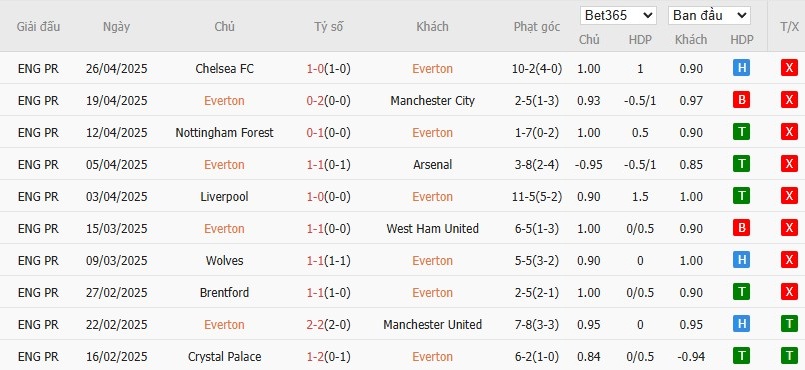This screenshot has height=370, width=805.
Task: Expand the Ban đầu odds type dropdown
Action: click(x=709, y=15)
